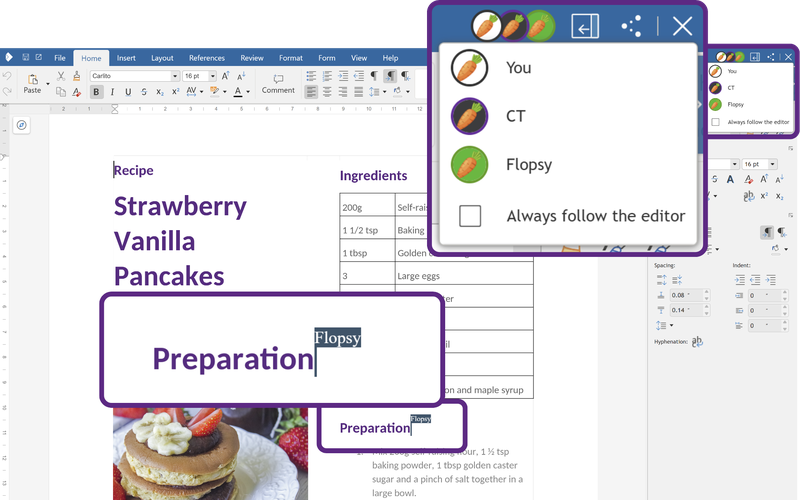Open the Carlito font name dropdown

(135, 76)
